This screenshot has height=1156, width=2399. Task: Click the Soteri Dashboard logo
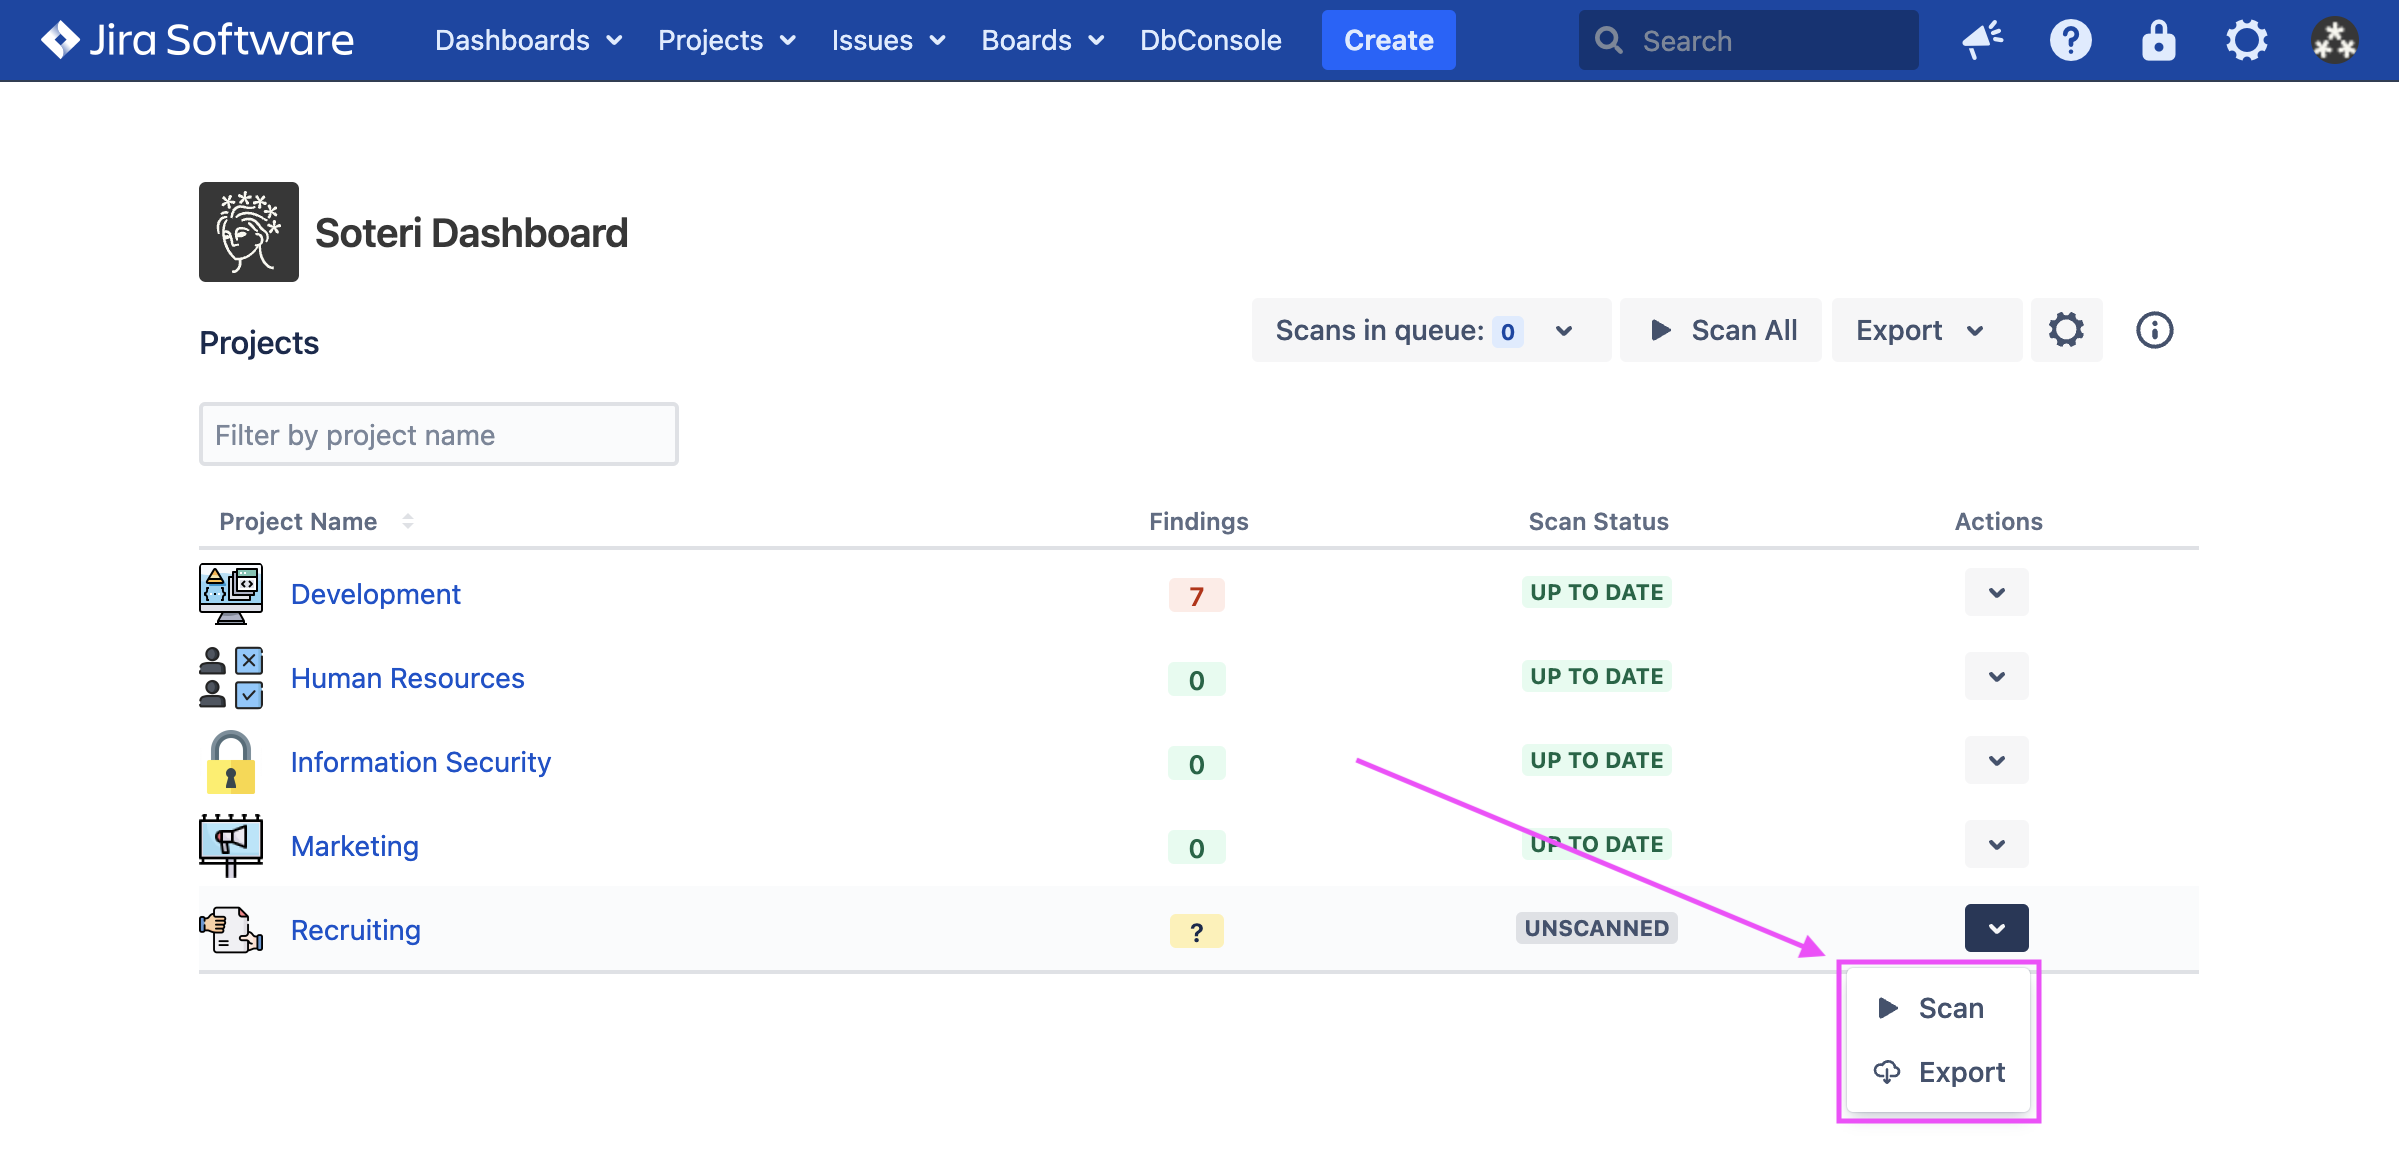click(x=248, y=232)
